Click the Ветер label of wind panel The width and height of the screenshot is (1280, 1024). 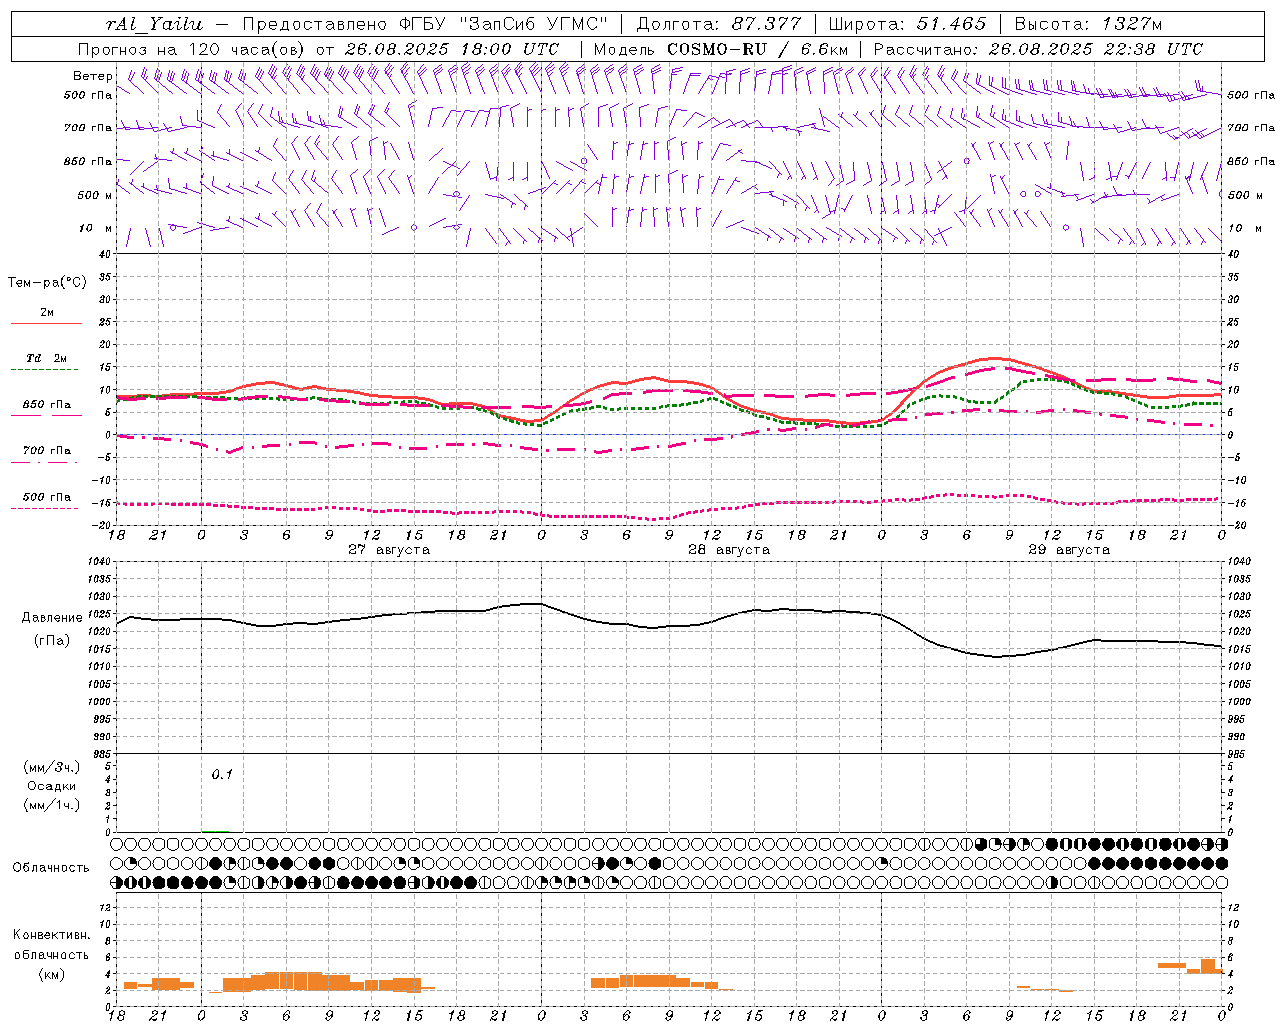click(92, 76)
